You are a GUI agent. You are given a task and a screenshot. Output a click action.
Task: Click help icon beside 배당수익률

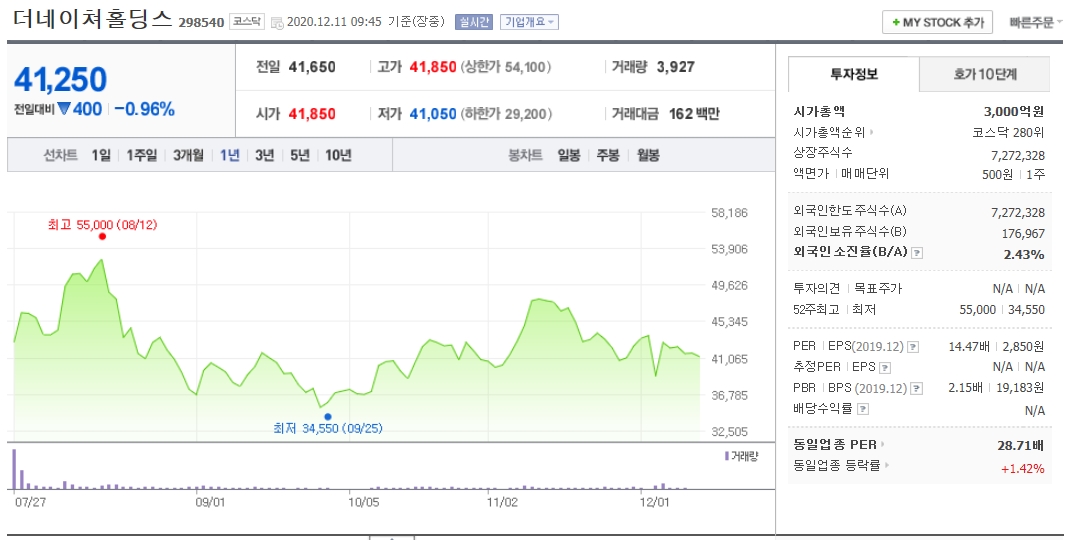(x=863, y=409)
